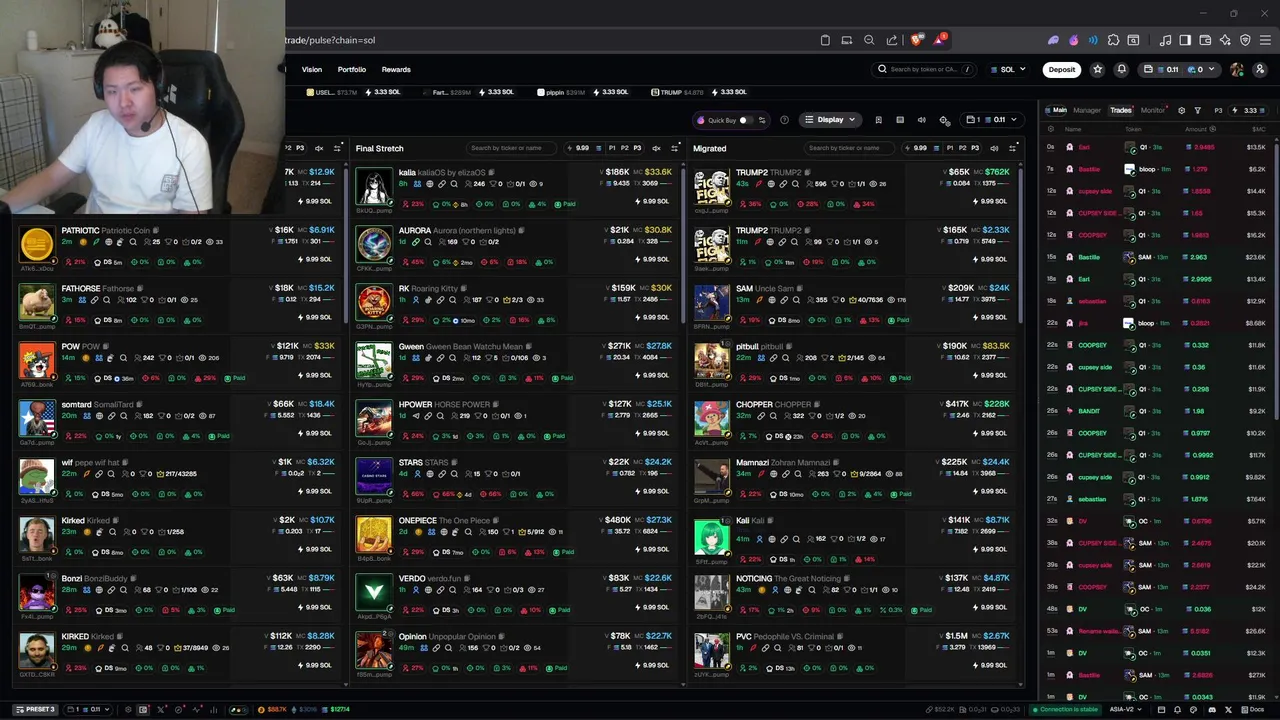Click browser share icon in address bar
The image size is (1280, 720).
point(892,40)
